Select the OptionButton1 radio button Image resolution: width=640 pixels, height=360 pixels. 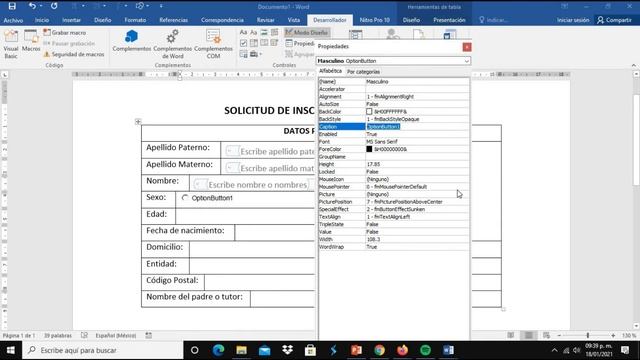pyautogui.click(x=185, y=198)
